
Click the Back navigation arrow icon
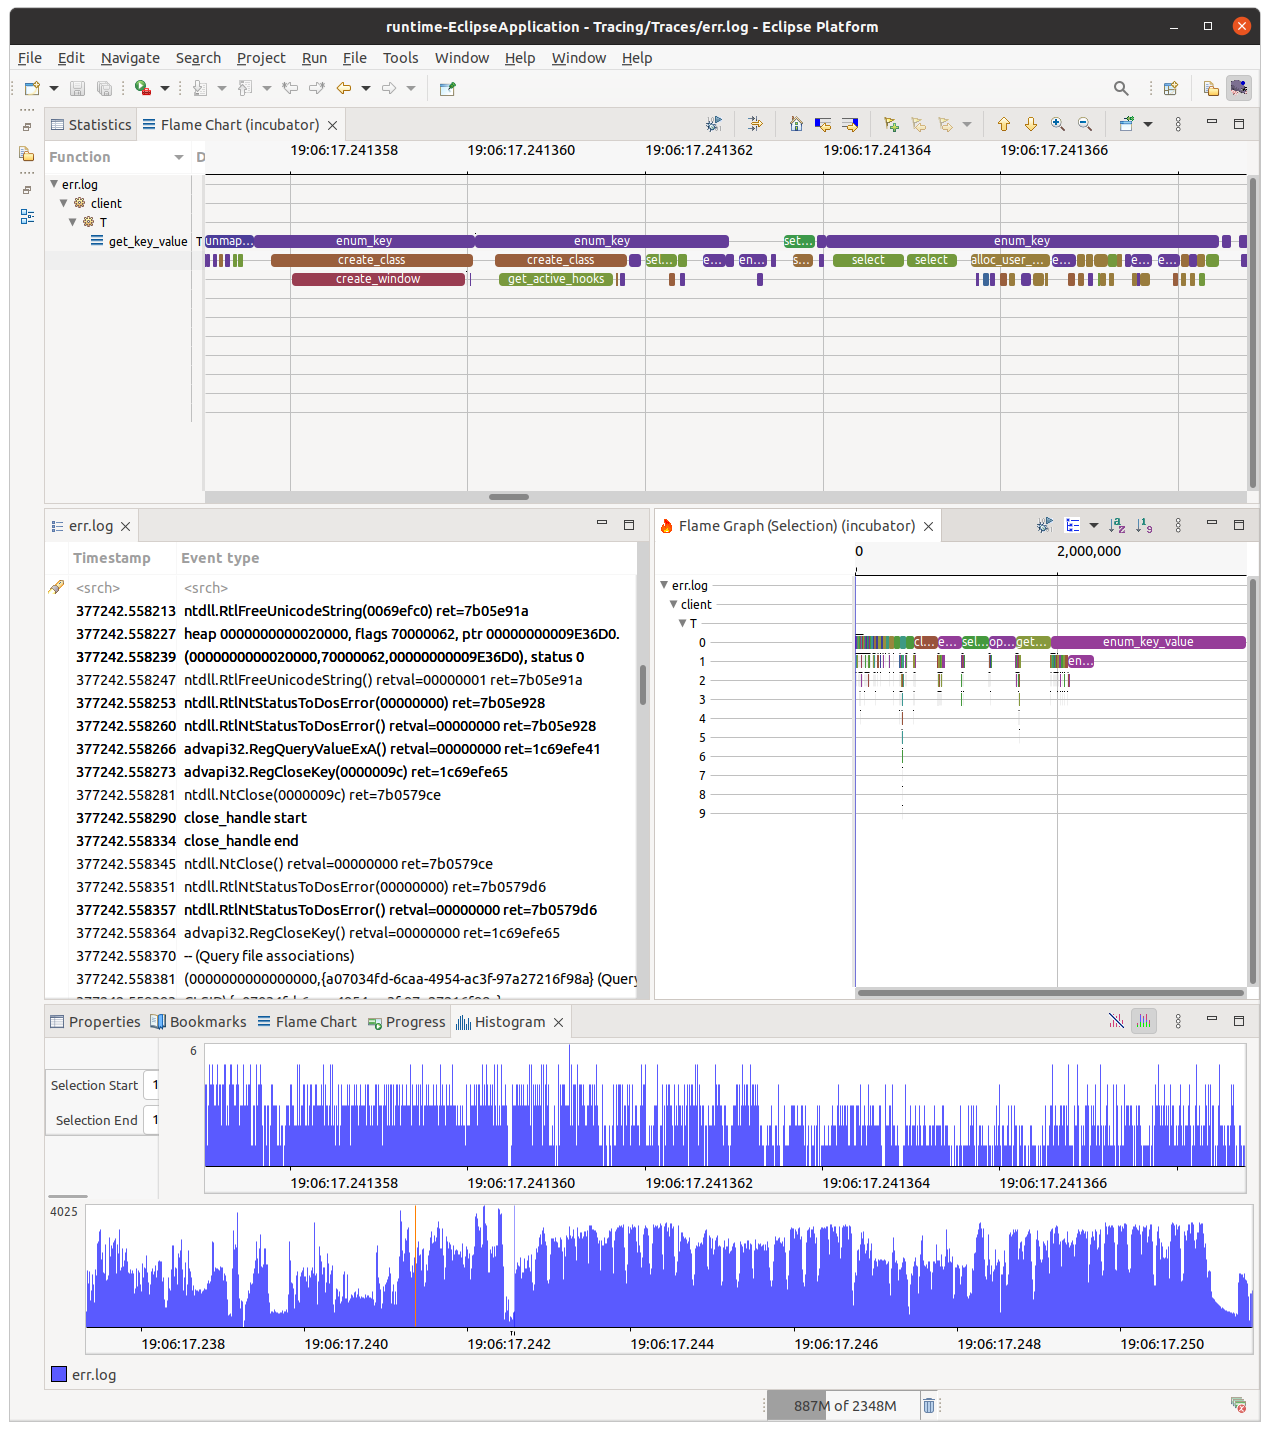point(344,89)
